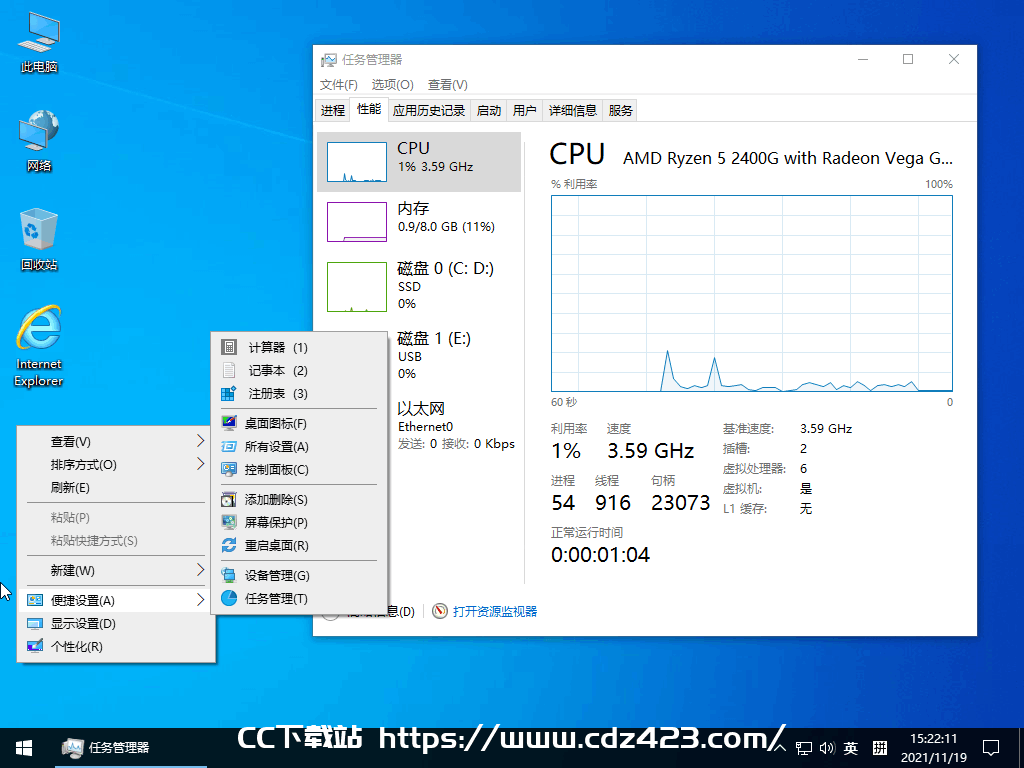Select the 回收站 recycle bin icon
The width and height of the screenshot is (1024, 768).
click(x=39, y=239)
